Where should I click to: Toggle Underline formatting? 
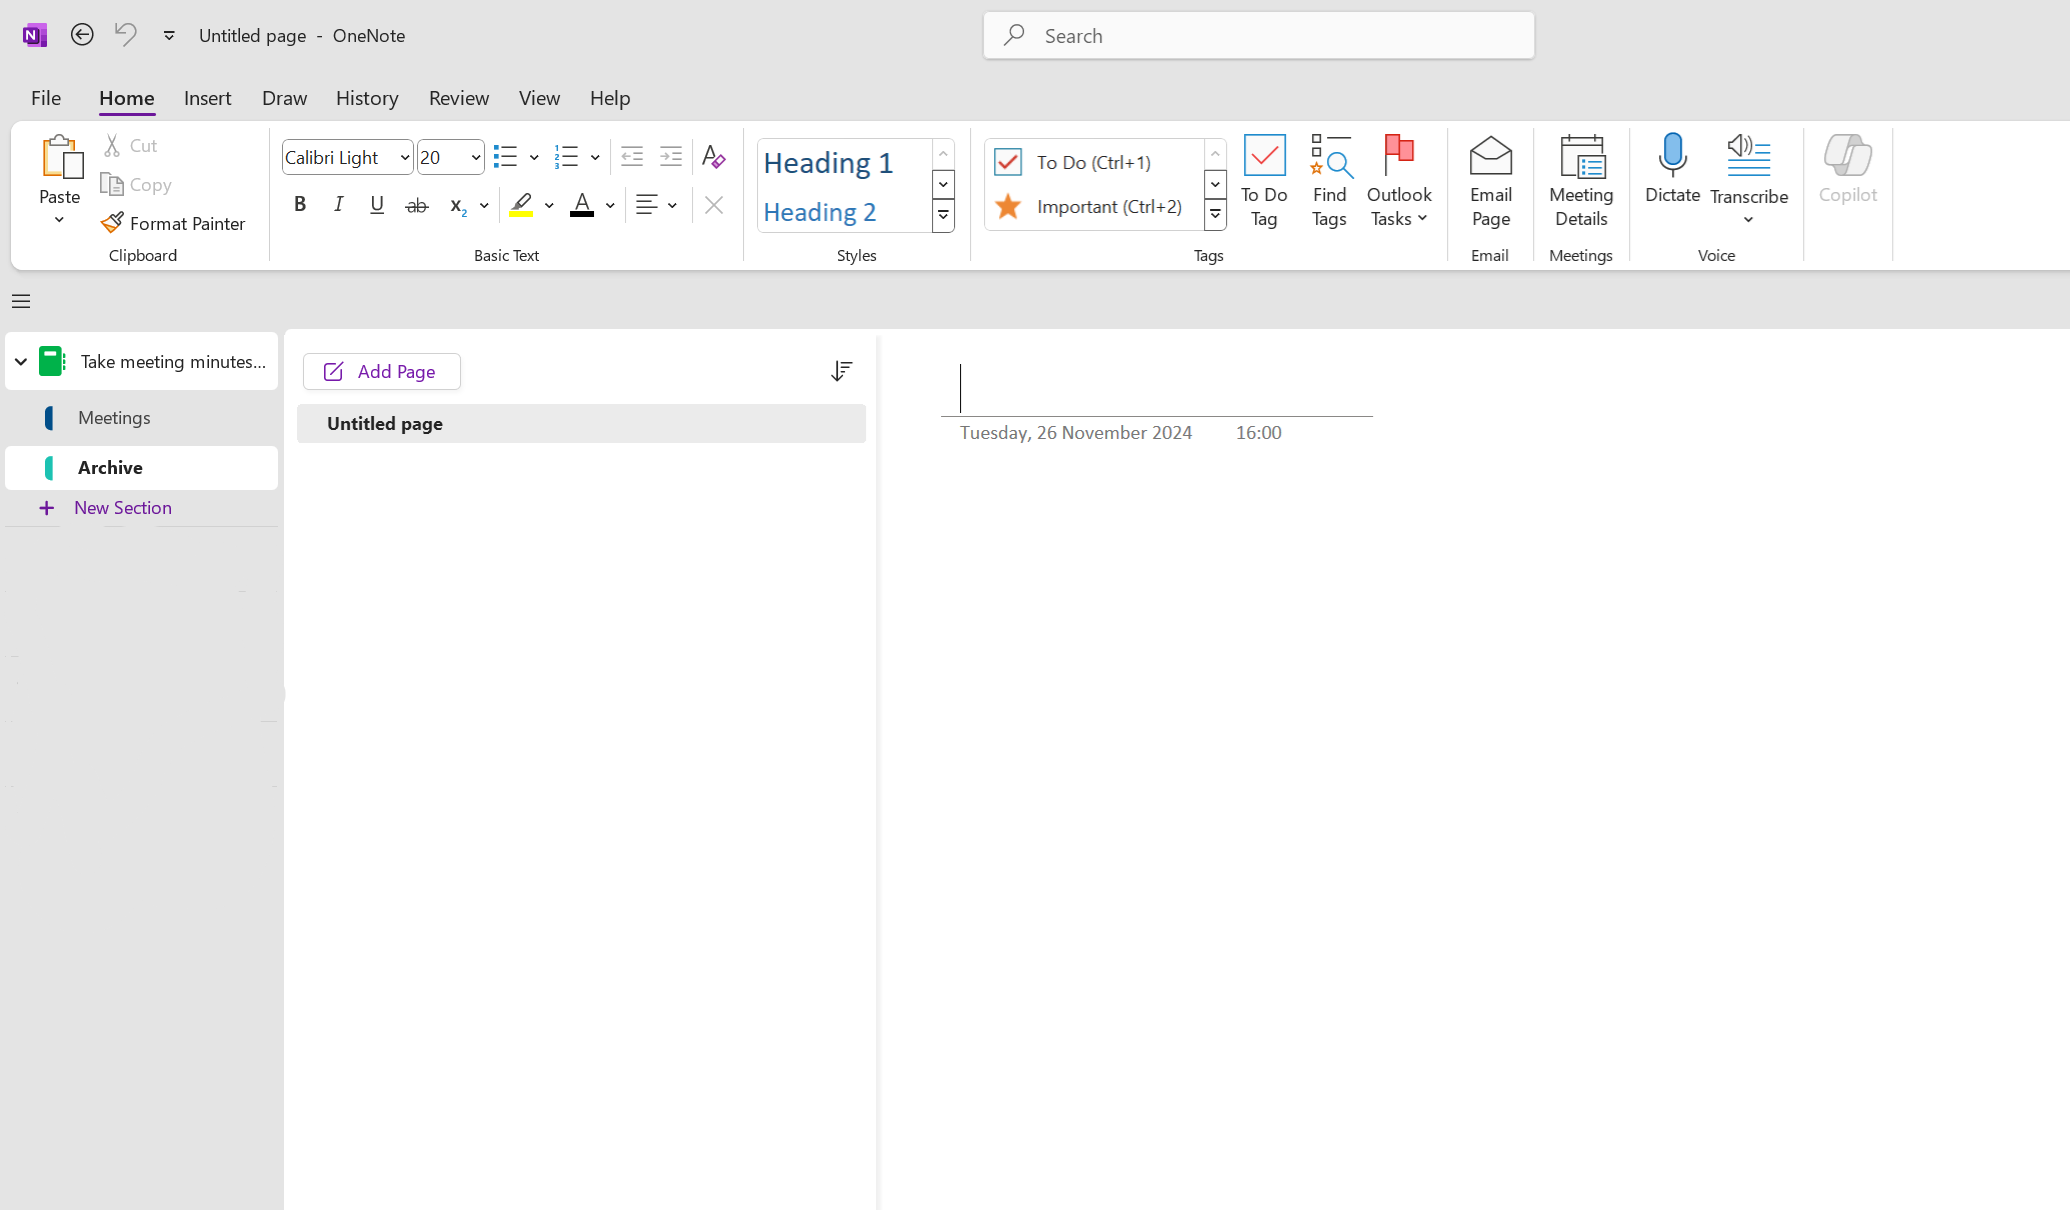coord(377,204)
